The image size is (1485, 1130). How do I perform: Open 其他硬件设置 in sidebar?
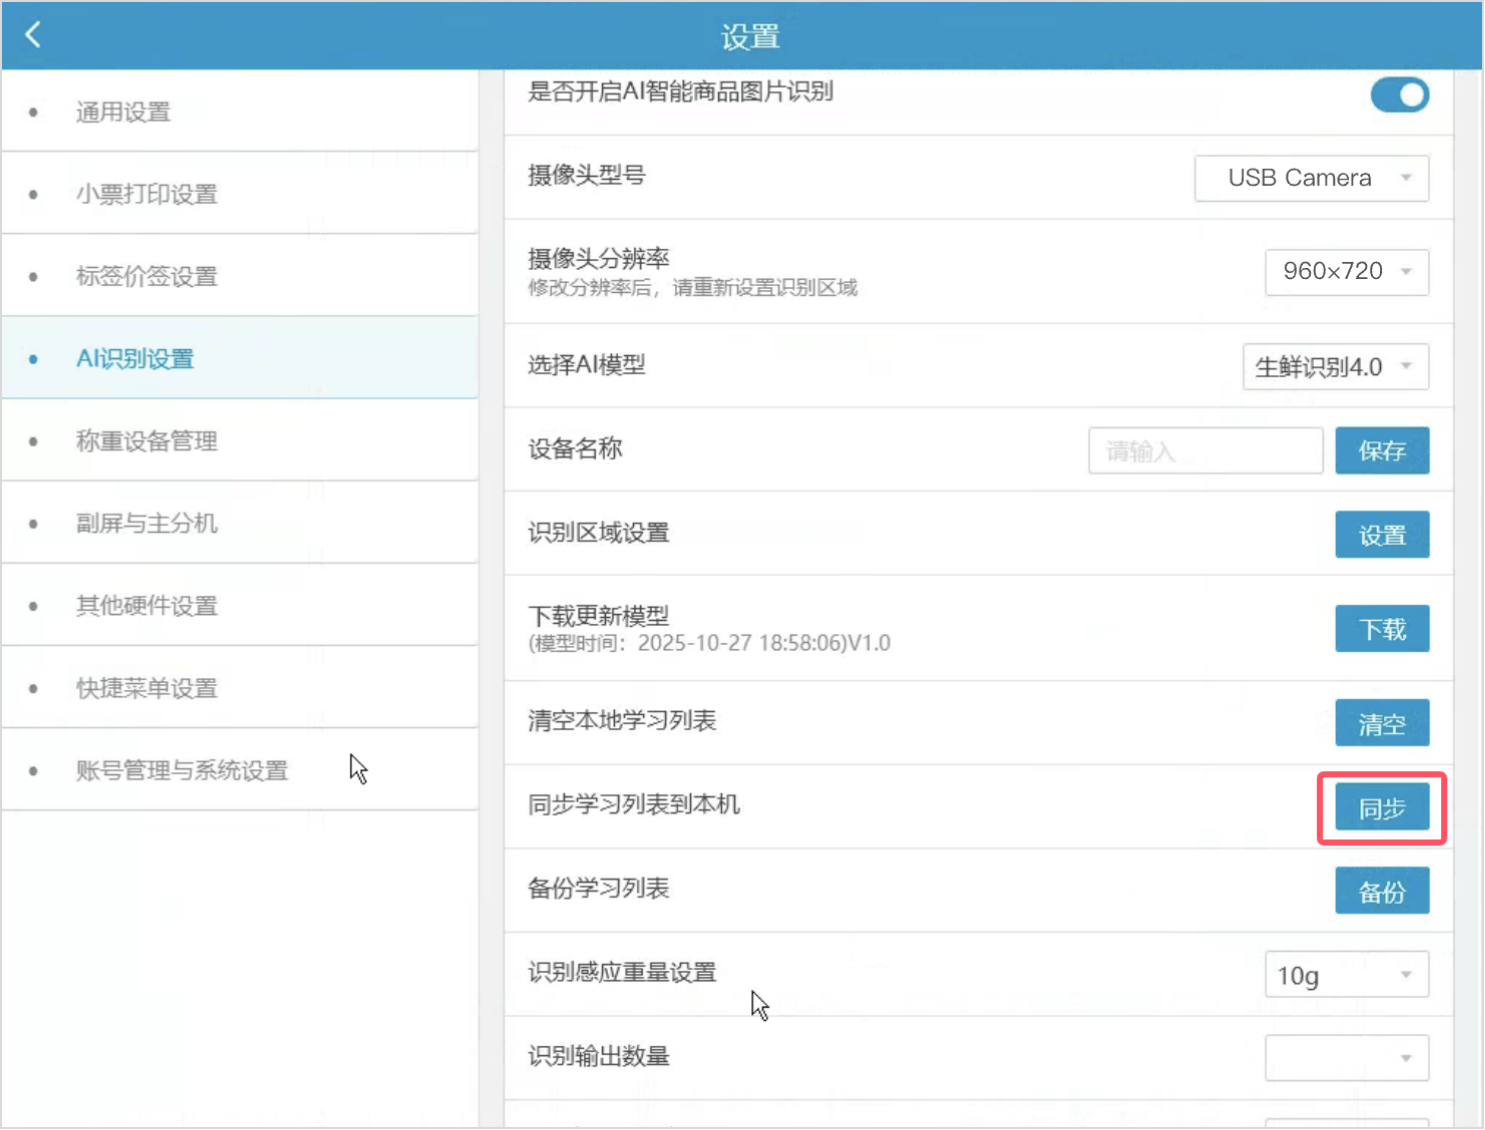[x=240, y=606]
